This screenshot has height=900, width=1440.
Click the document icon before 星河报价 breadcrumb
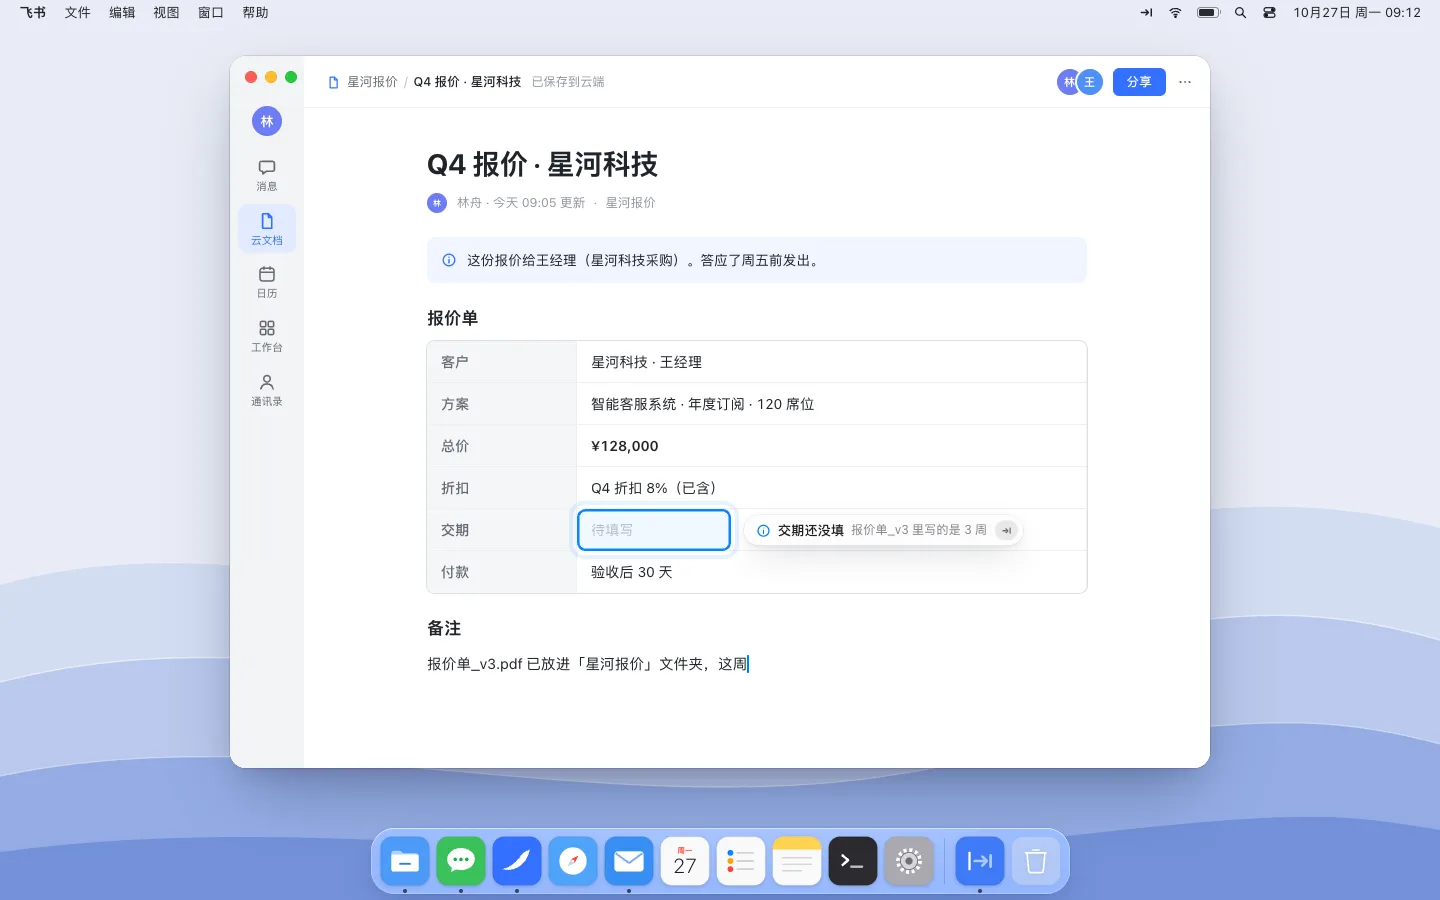[x=334, y=82]
